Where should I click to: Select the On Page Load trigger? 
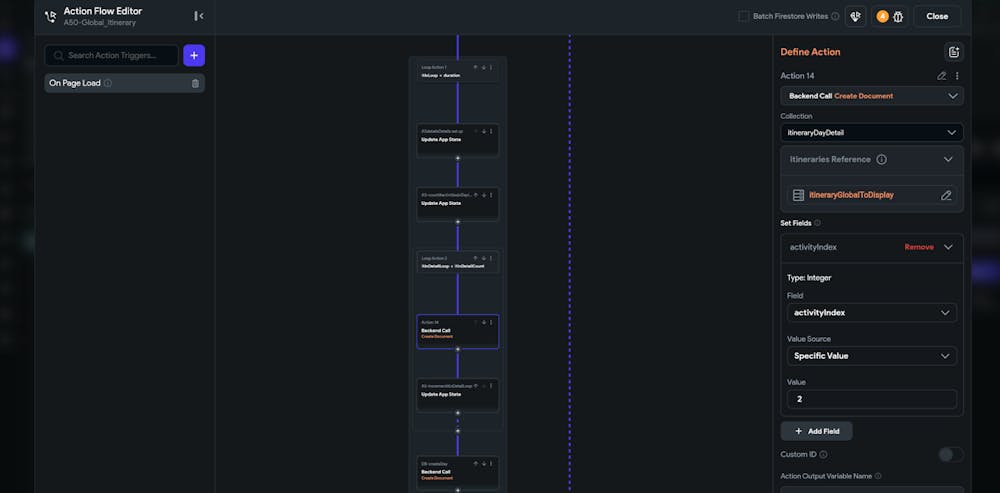coord(124,83)
